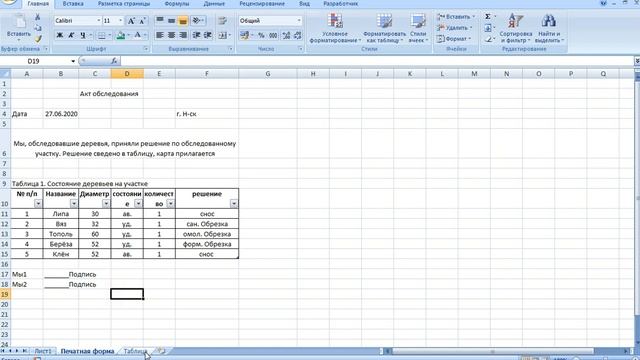
Task: Click the wrap text icon
Action: 222,20
